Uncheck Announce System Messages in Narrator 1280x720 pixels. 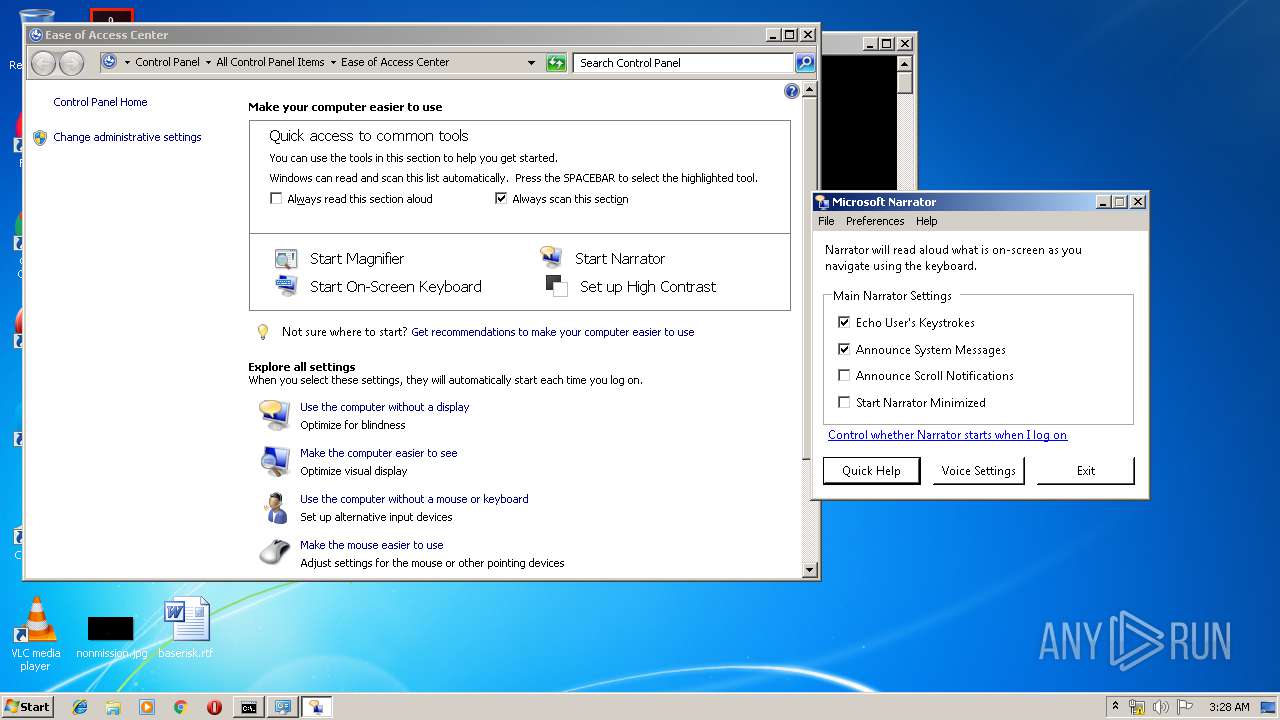tap(844, 349)
